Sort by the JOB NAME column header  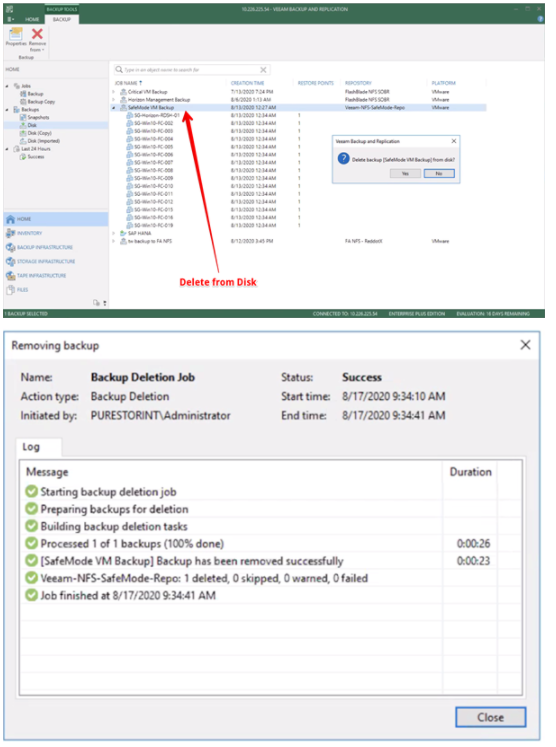128,83
